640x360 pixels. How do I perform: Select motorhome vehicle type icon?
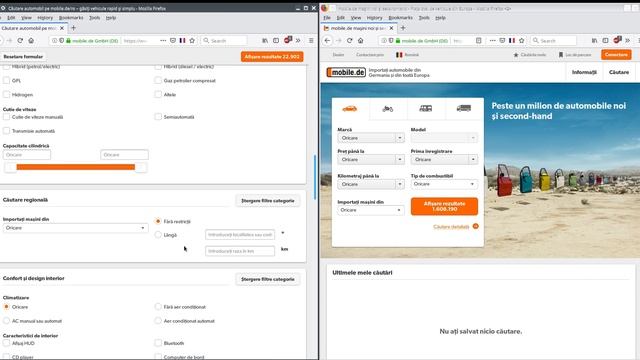click(425, 108)
